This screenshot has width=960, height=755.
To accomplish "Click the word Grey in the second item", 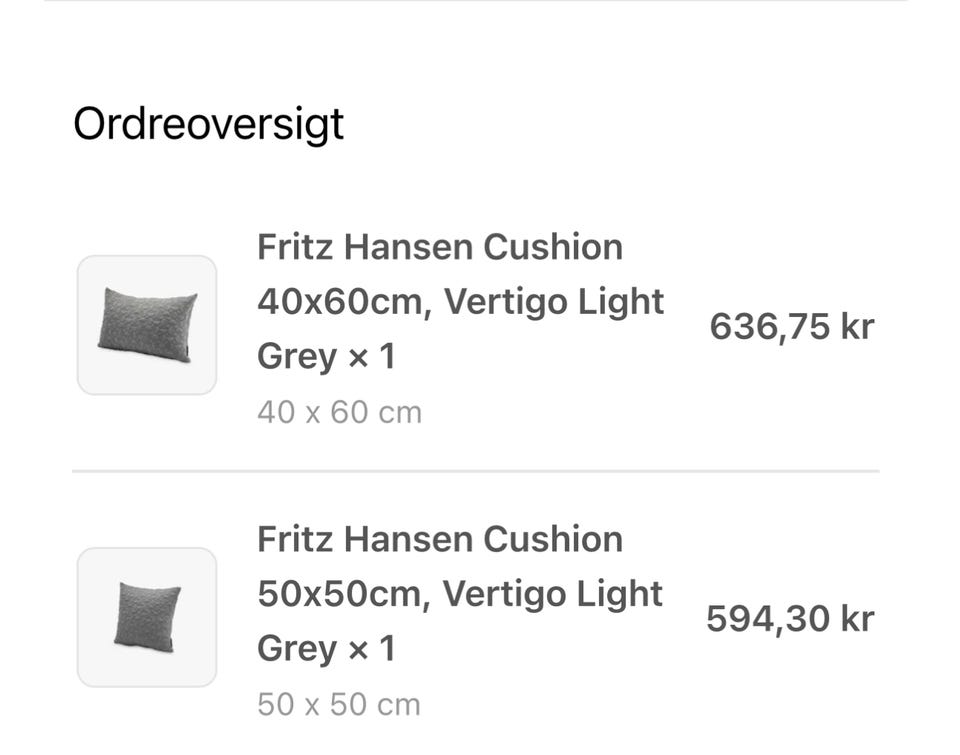I will (x=296, y=648).
